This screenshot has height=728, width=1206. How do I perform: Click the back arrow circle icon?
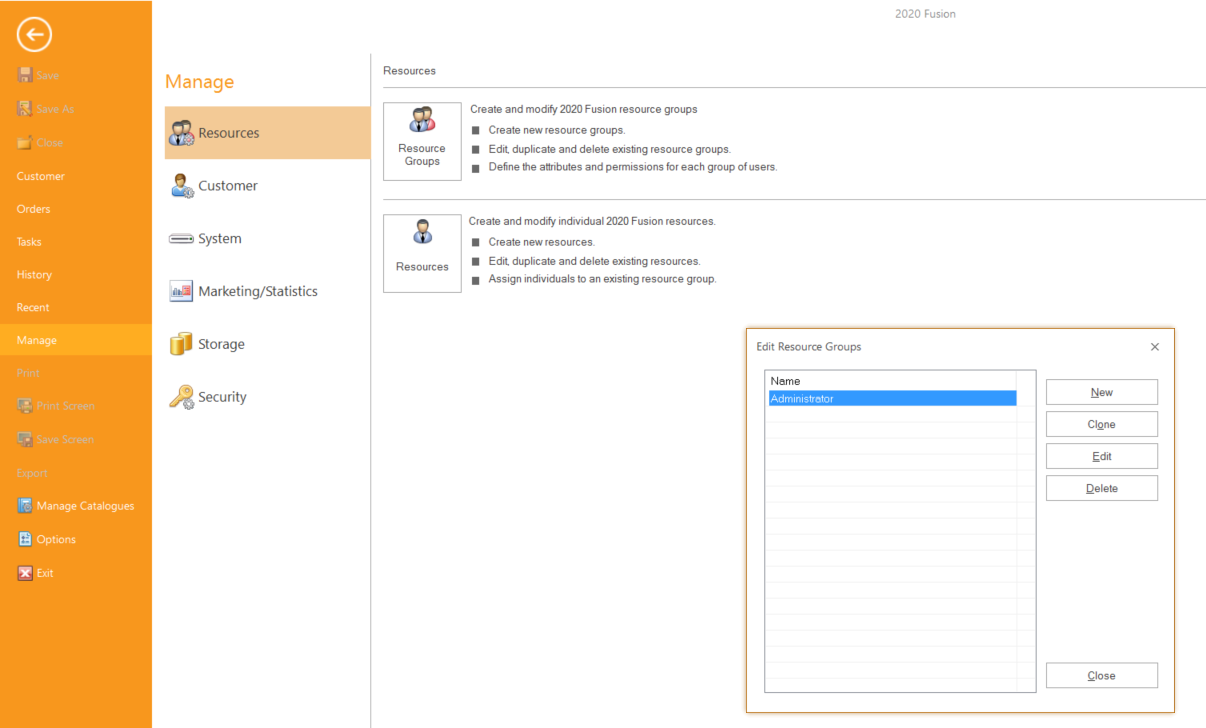point(34,35)
